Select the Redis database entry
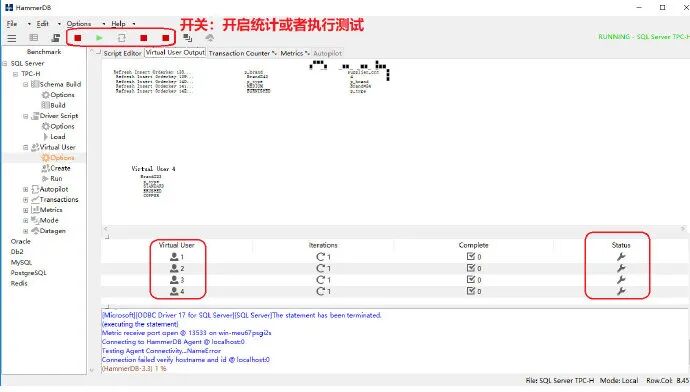 (19, 283)
